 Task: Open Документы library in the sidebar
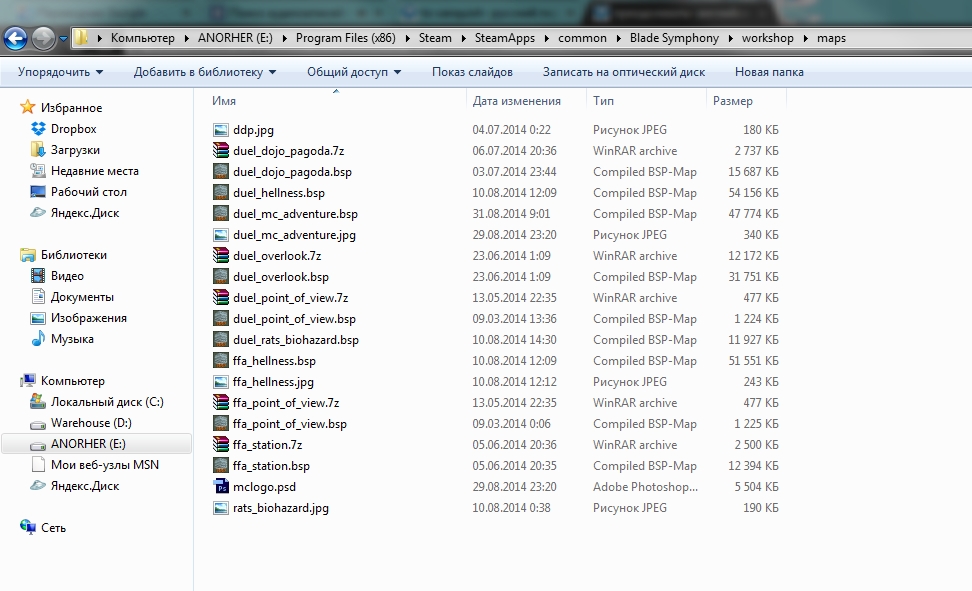click(x=82, y=297)
